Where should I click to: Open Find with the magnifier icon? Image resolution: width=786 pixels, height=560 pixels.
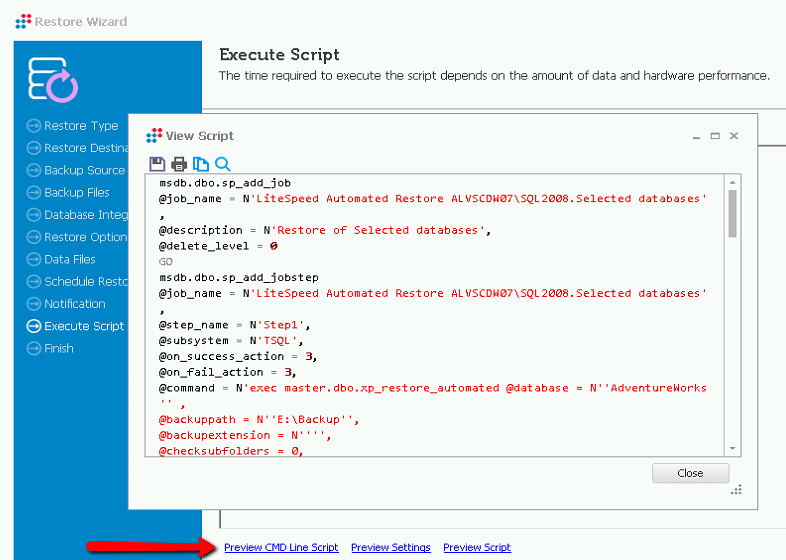222,164
